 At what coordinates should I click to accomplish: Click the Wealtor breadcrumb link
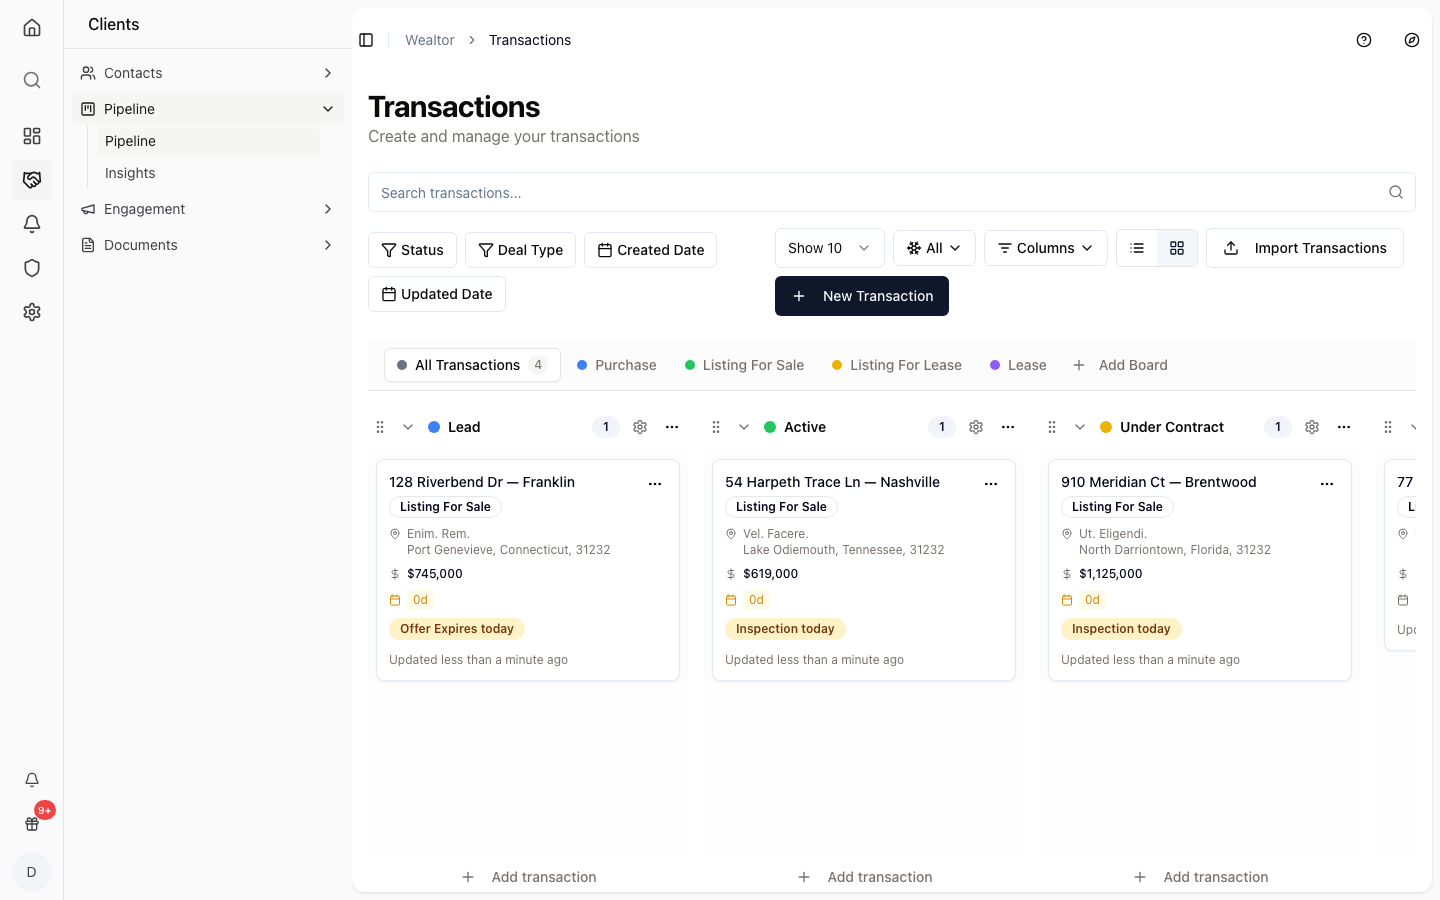[430, 40]
